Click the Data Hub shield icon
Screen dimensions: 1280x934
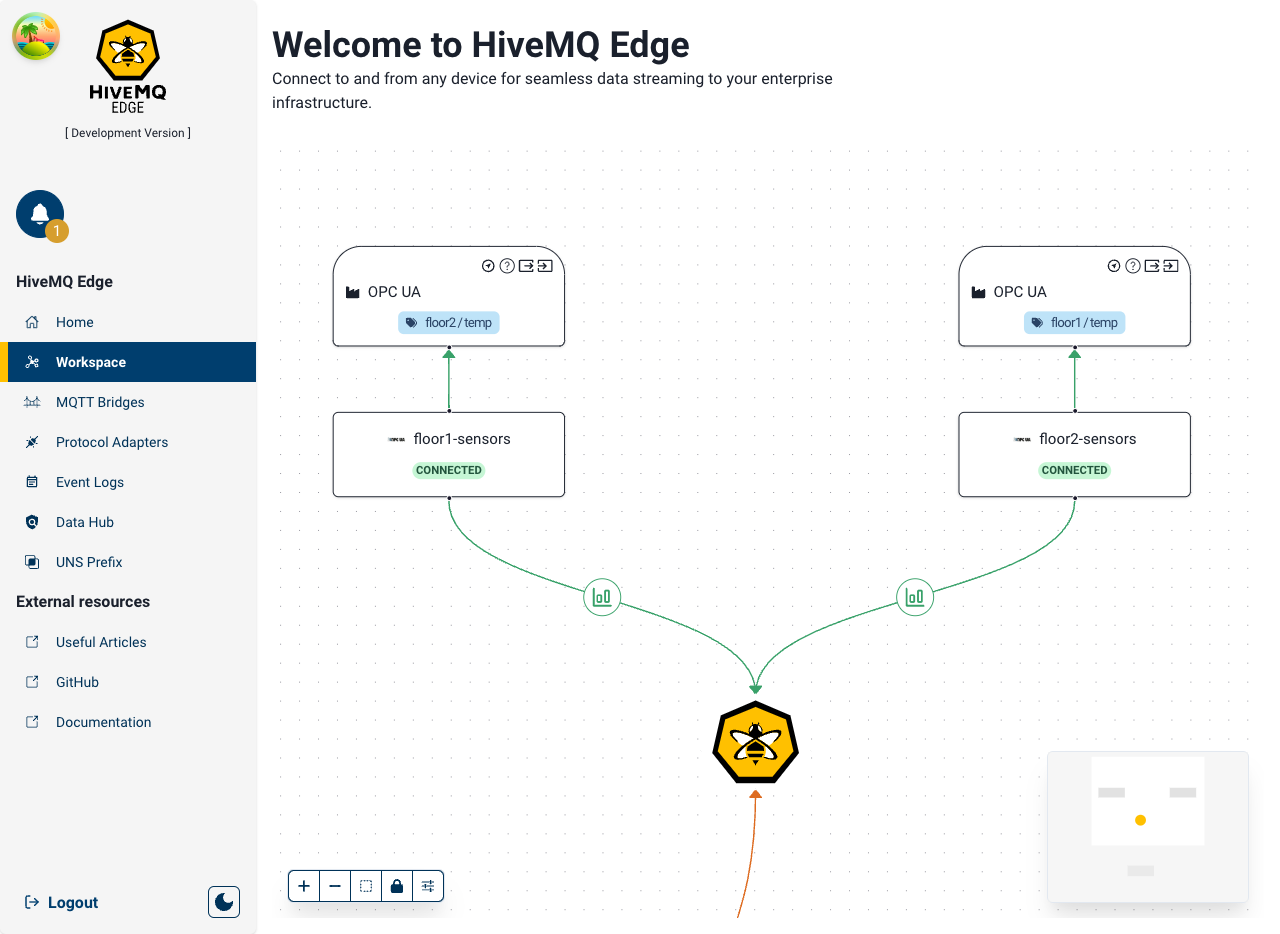(32, 522)
